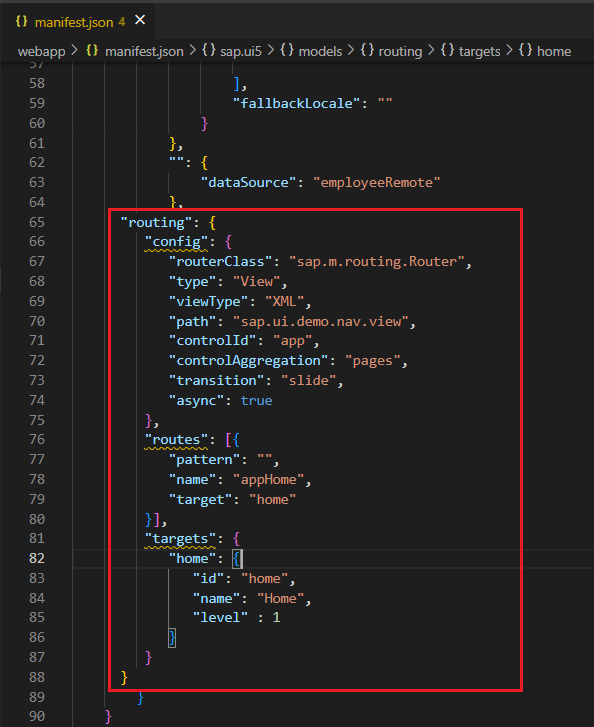Image resolution: width=594 pixels, height=727 pixels.
Task: Click the "routerClass" key
Action: (220, 262)
